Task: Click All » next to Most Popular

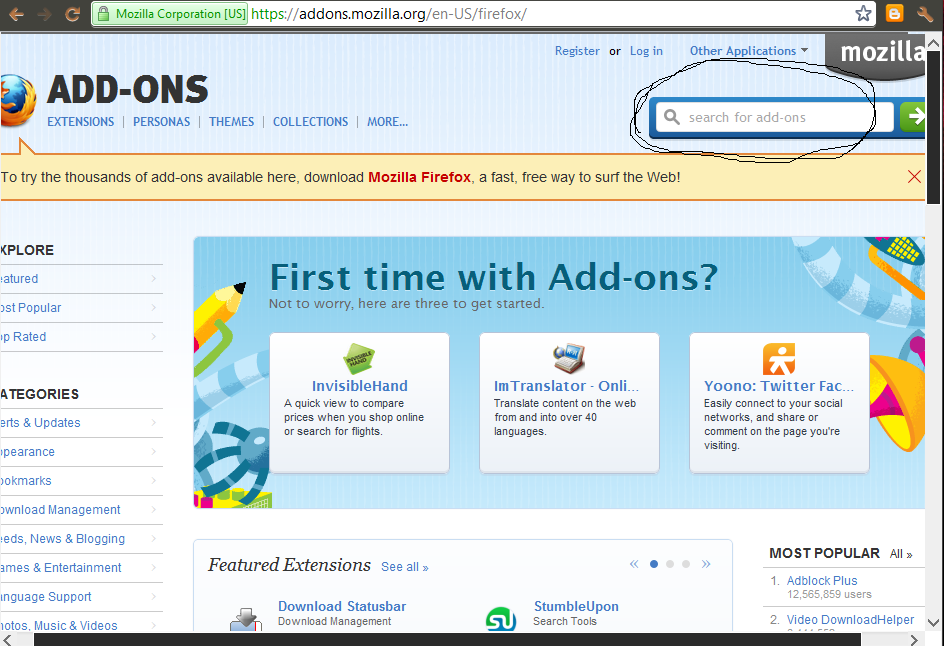Action: tap(901, 554)
